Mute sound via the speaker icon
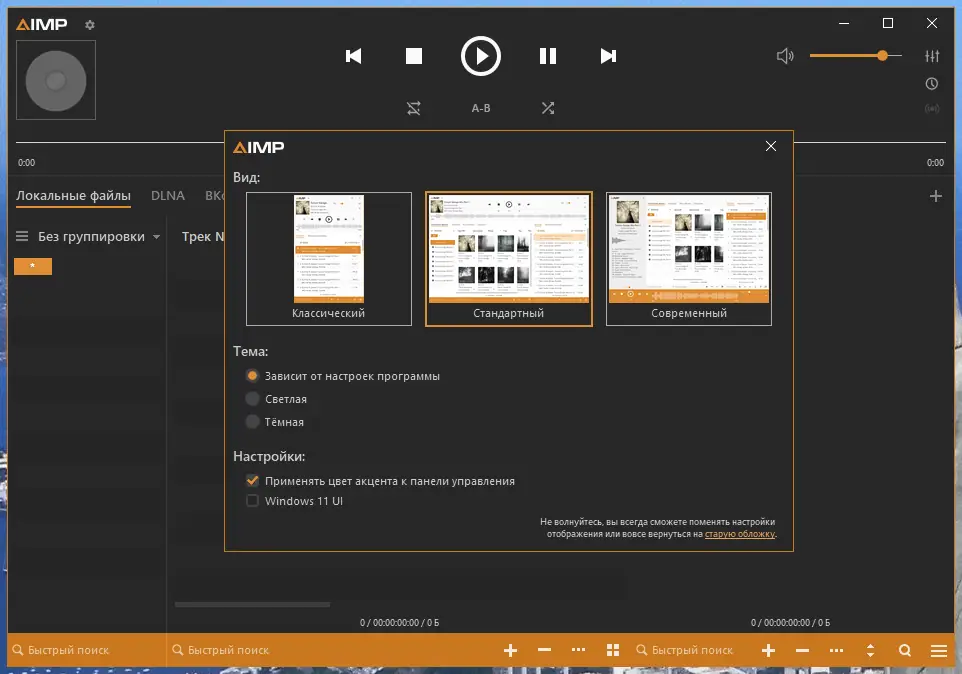This screenshot has height=674, width=962. tap(786, 56)
